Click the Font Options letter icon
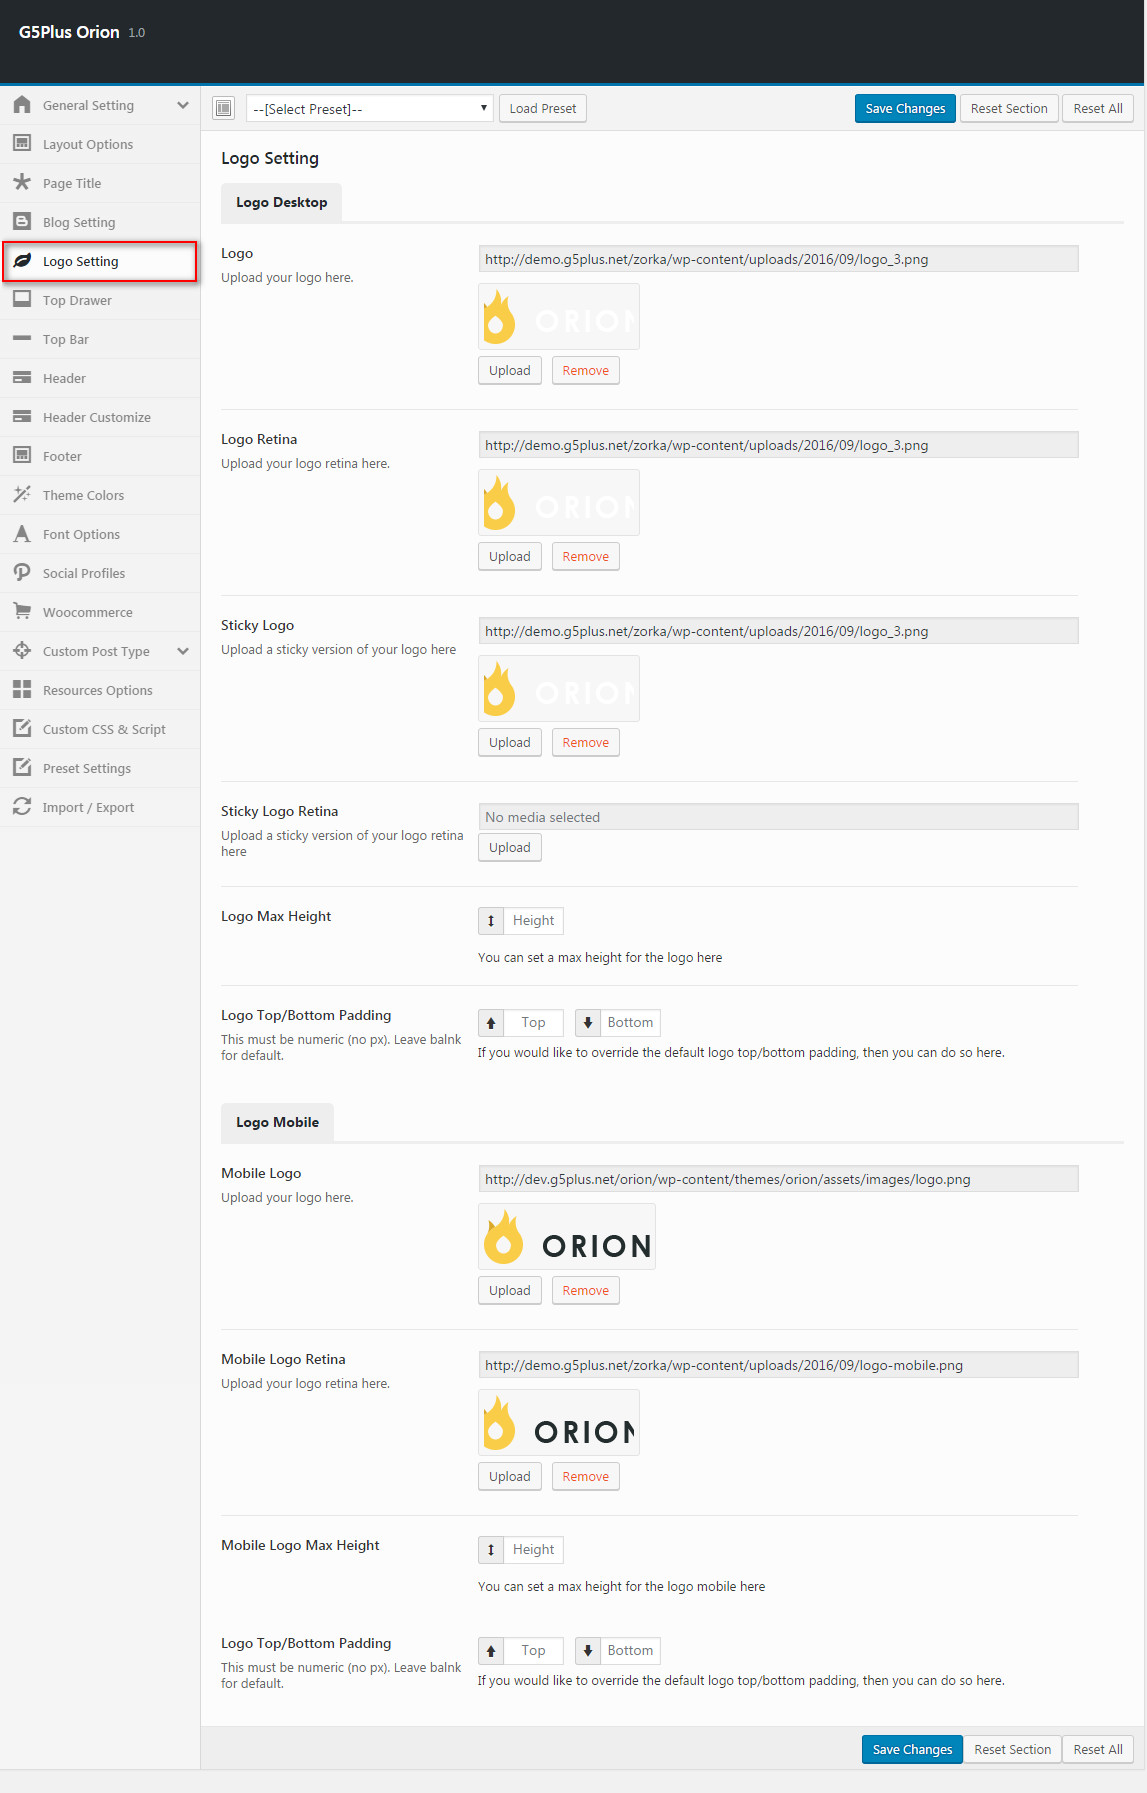The width and height of the screenshot is (1147, 1793). (x=22, y=534)
